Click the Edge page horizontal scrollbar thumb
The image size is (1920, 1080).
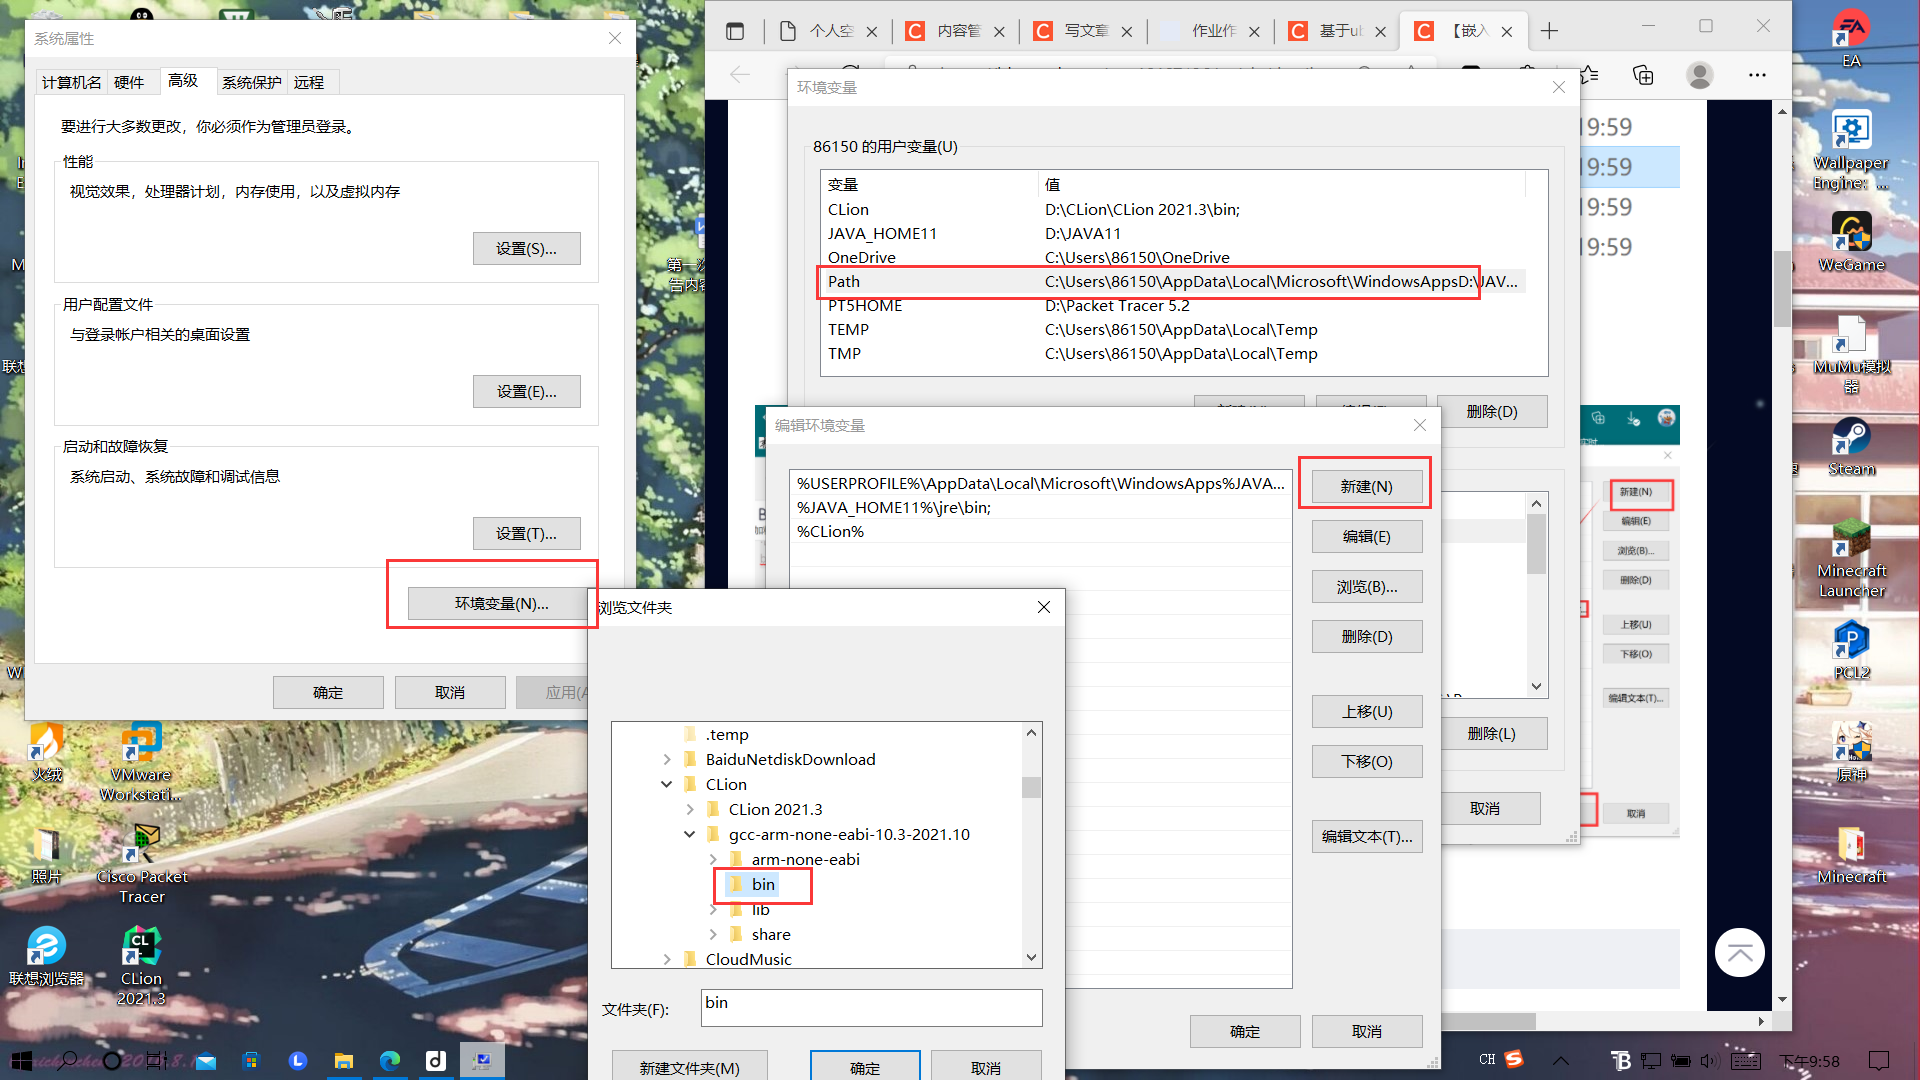pyautogui.click(x=1488, y=1021)
